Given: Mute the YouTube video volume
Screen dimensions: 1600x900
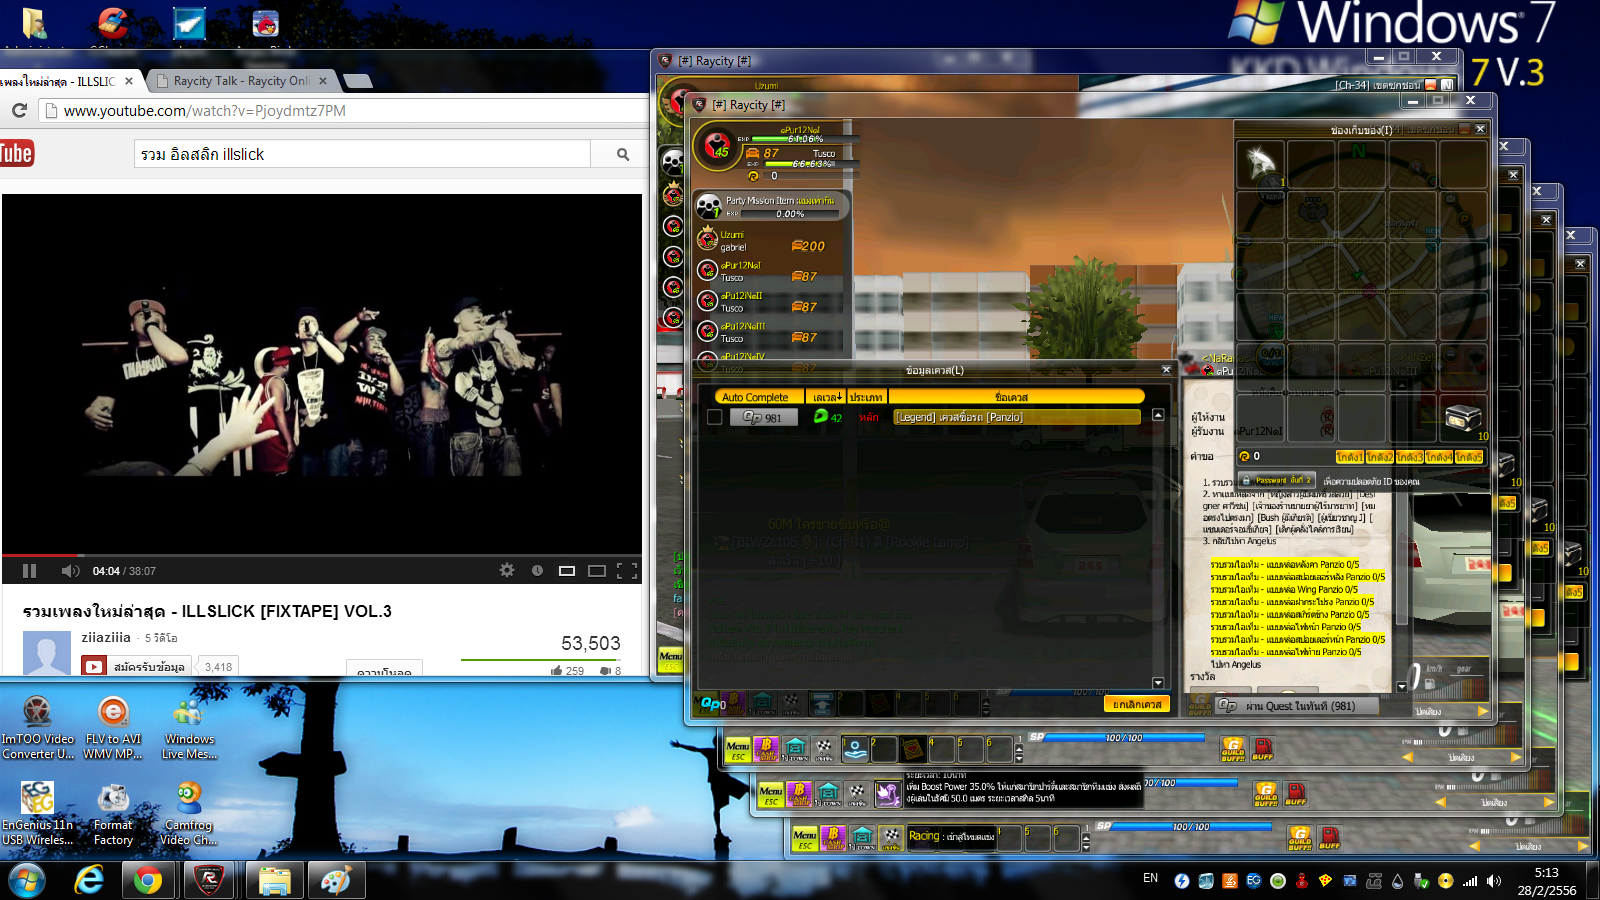Looking at the screenshot, I should [70, 571].
